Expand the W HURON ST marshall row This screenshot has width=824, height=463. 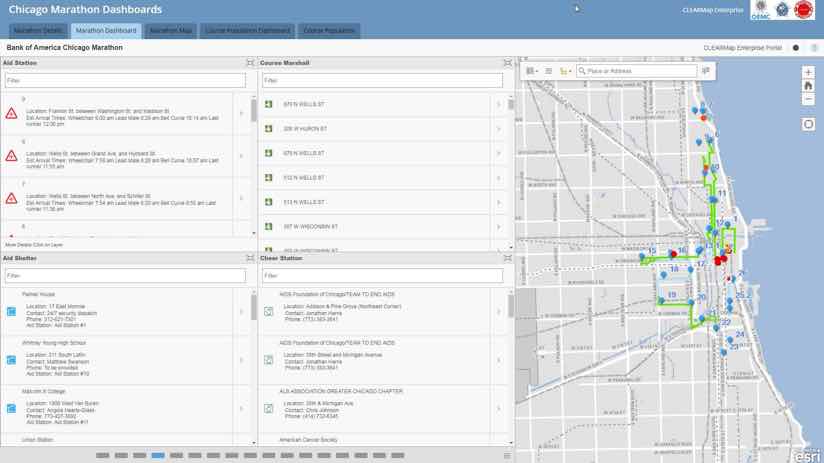pyautogui.click(x=499, y=129)
